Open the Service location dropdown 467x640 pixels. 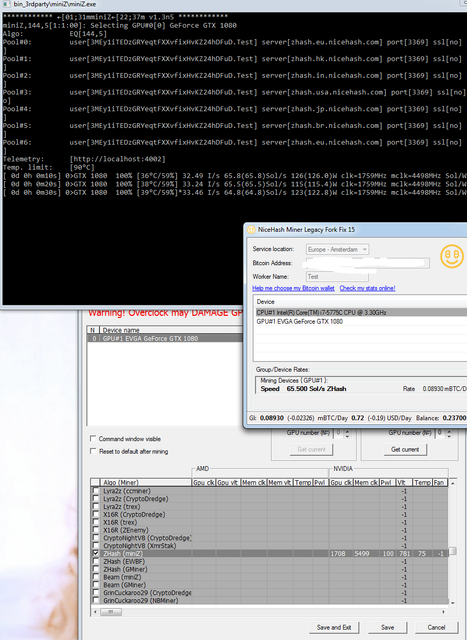[338, 249]
